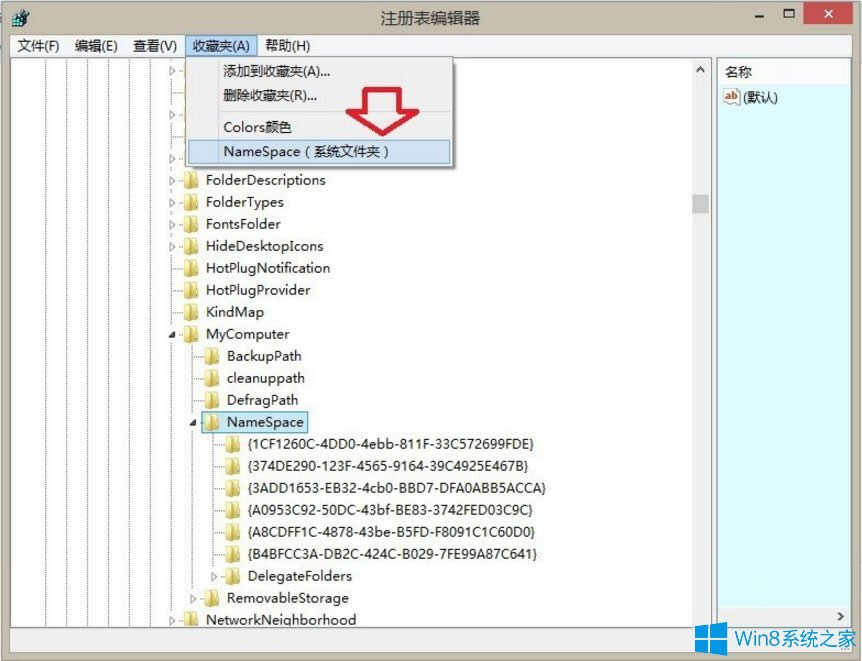The width and height of the screenshot is (862, 661).
Task: Open the 查看(V) menu
Action: click(153, 45)
